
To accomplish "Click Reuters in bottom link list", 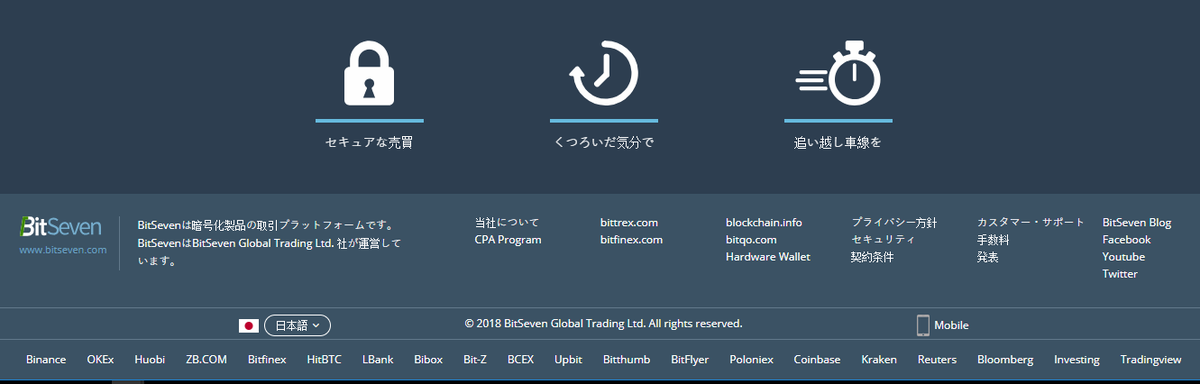I will tap(937, 359).
